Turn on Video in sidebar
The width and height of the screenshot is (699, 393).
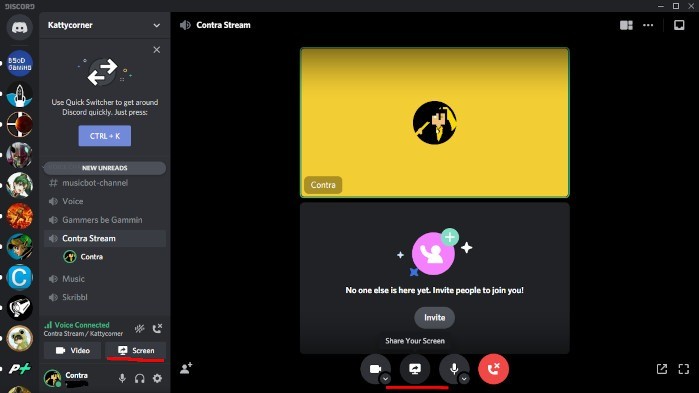click(x=73, y=351)
